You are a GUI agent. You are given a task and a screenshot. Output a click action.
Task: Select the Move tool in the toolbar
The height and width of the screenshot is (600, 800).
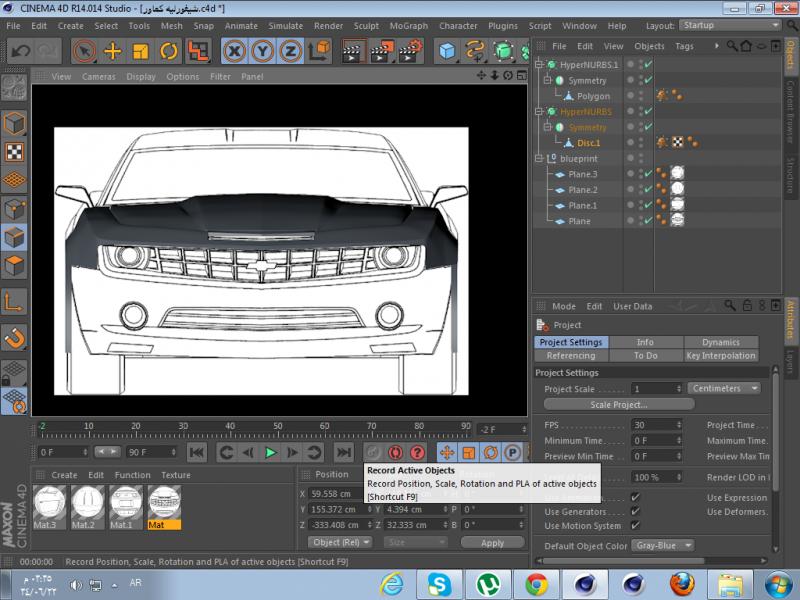coord(112,51)
